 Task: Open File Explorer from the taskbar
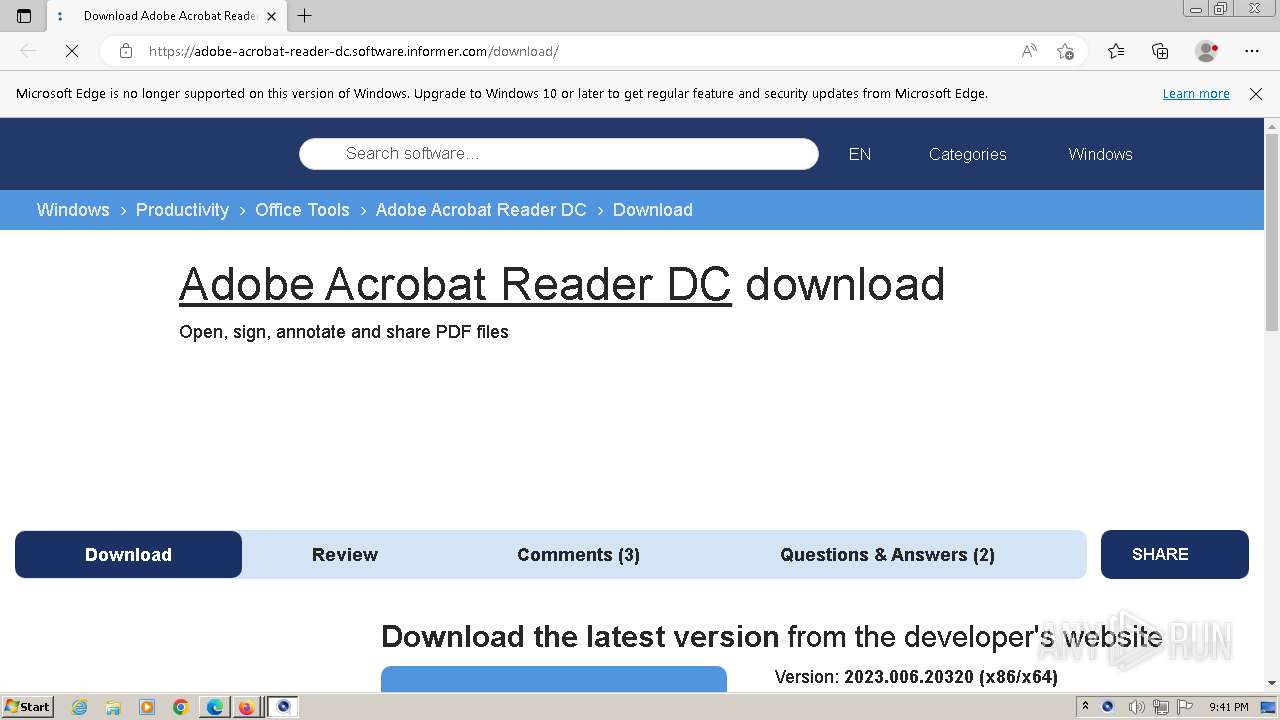113,707
